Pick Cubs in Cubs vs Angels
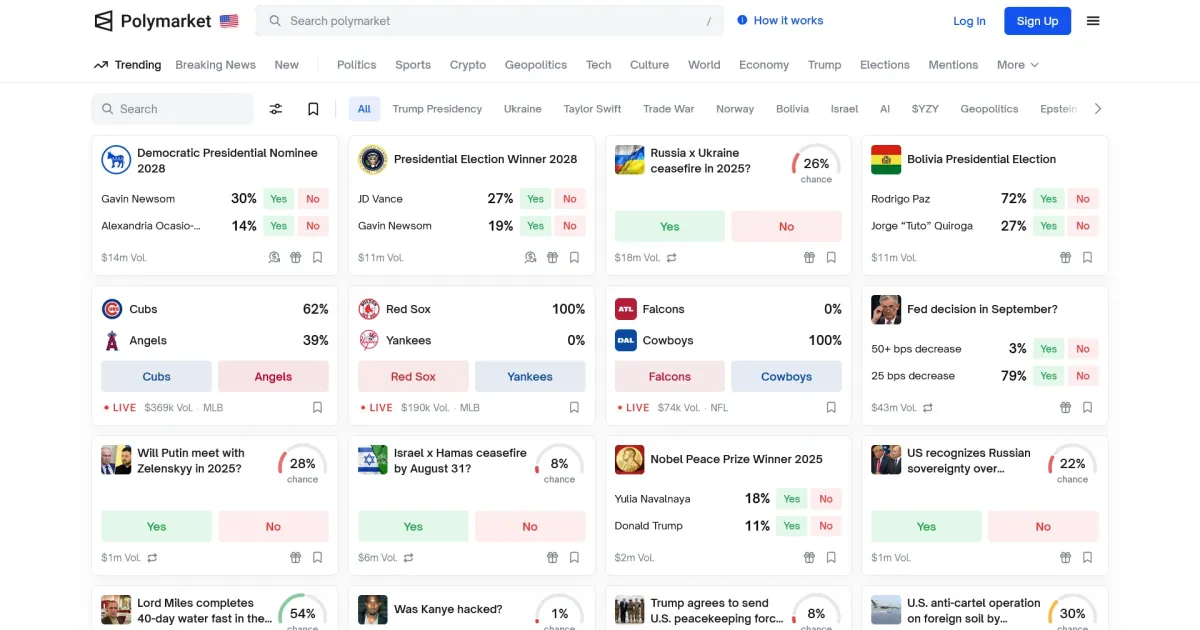Screen dimensions: 1200x630 (157, 377)
